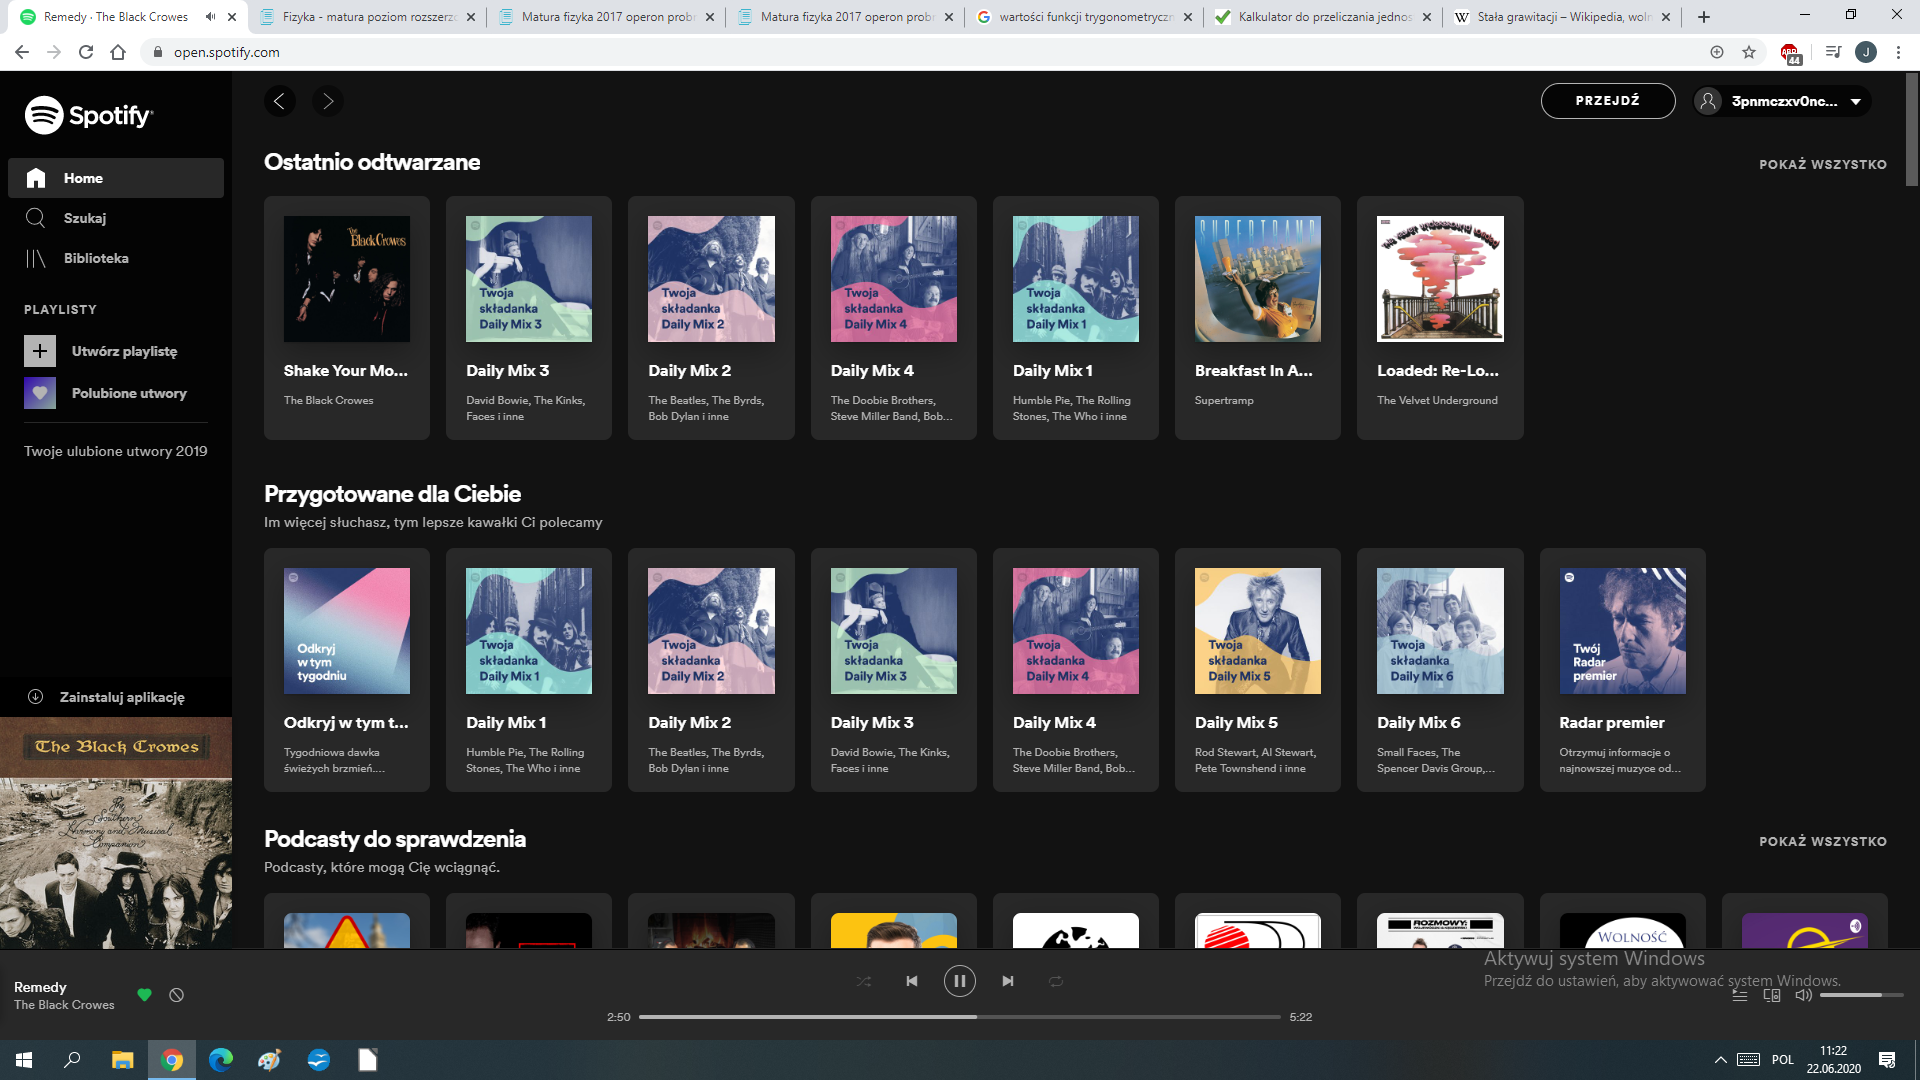Viewport: 1920px width, 1080px height.
Task: Open Home in the sidebar
Action: pos(116,178)
